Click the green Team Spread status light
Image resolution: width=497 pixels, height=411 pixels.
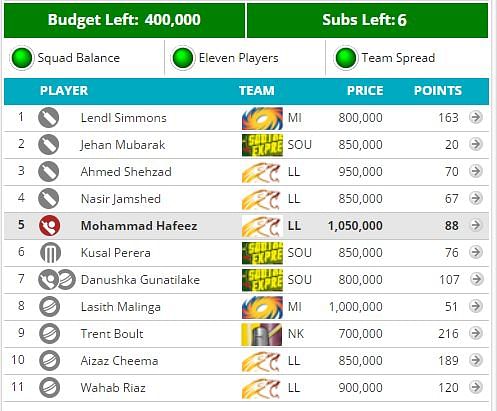click(x=346, y=58)
